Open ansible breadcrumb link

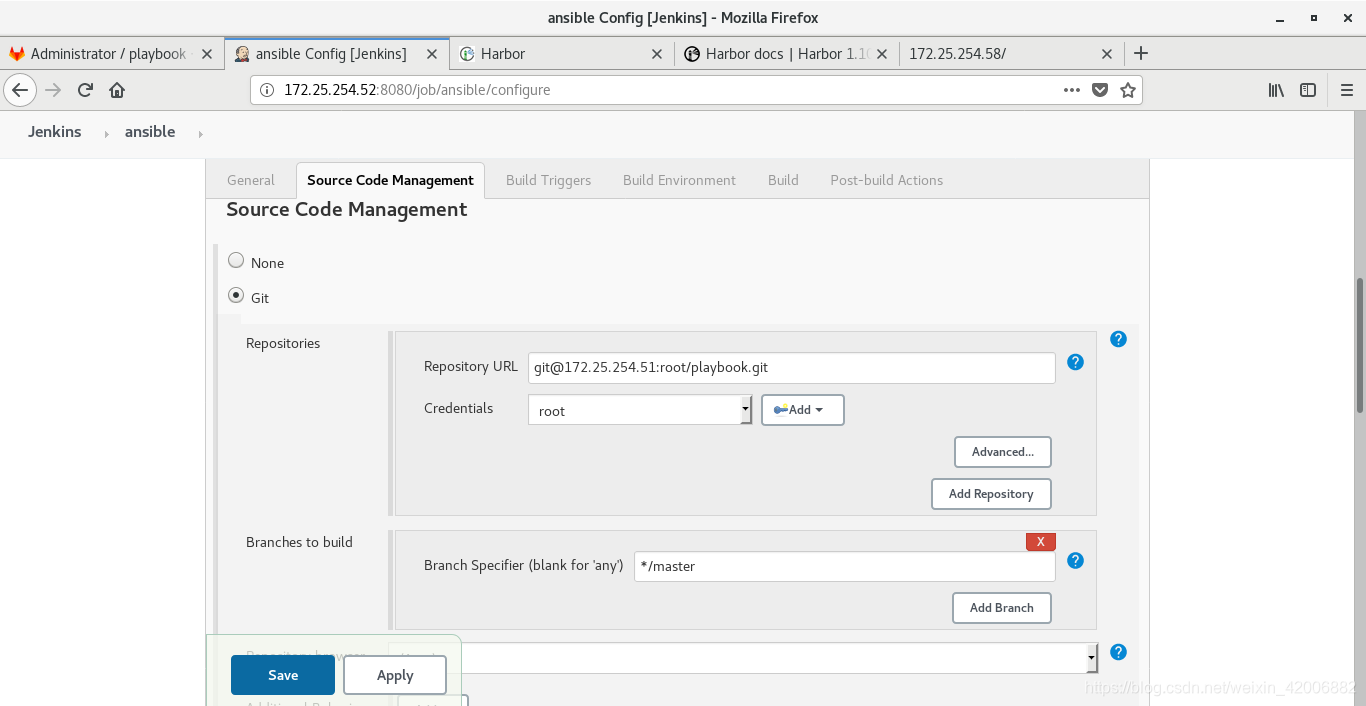click(x=150, y=132)
